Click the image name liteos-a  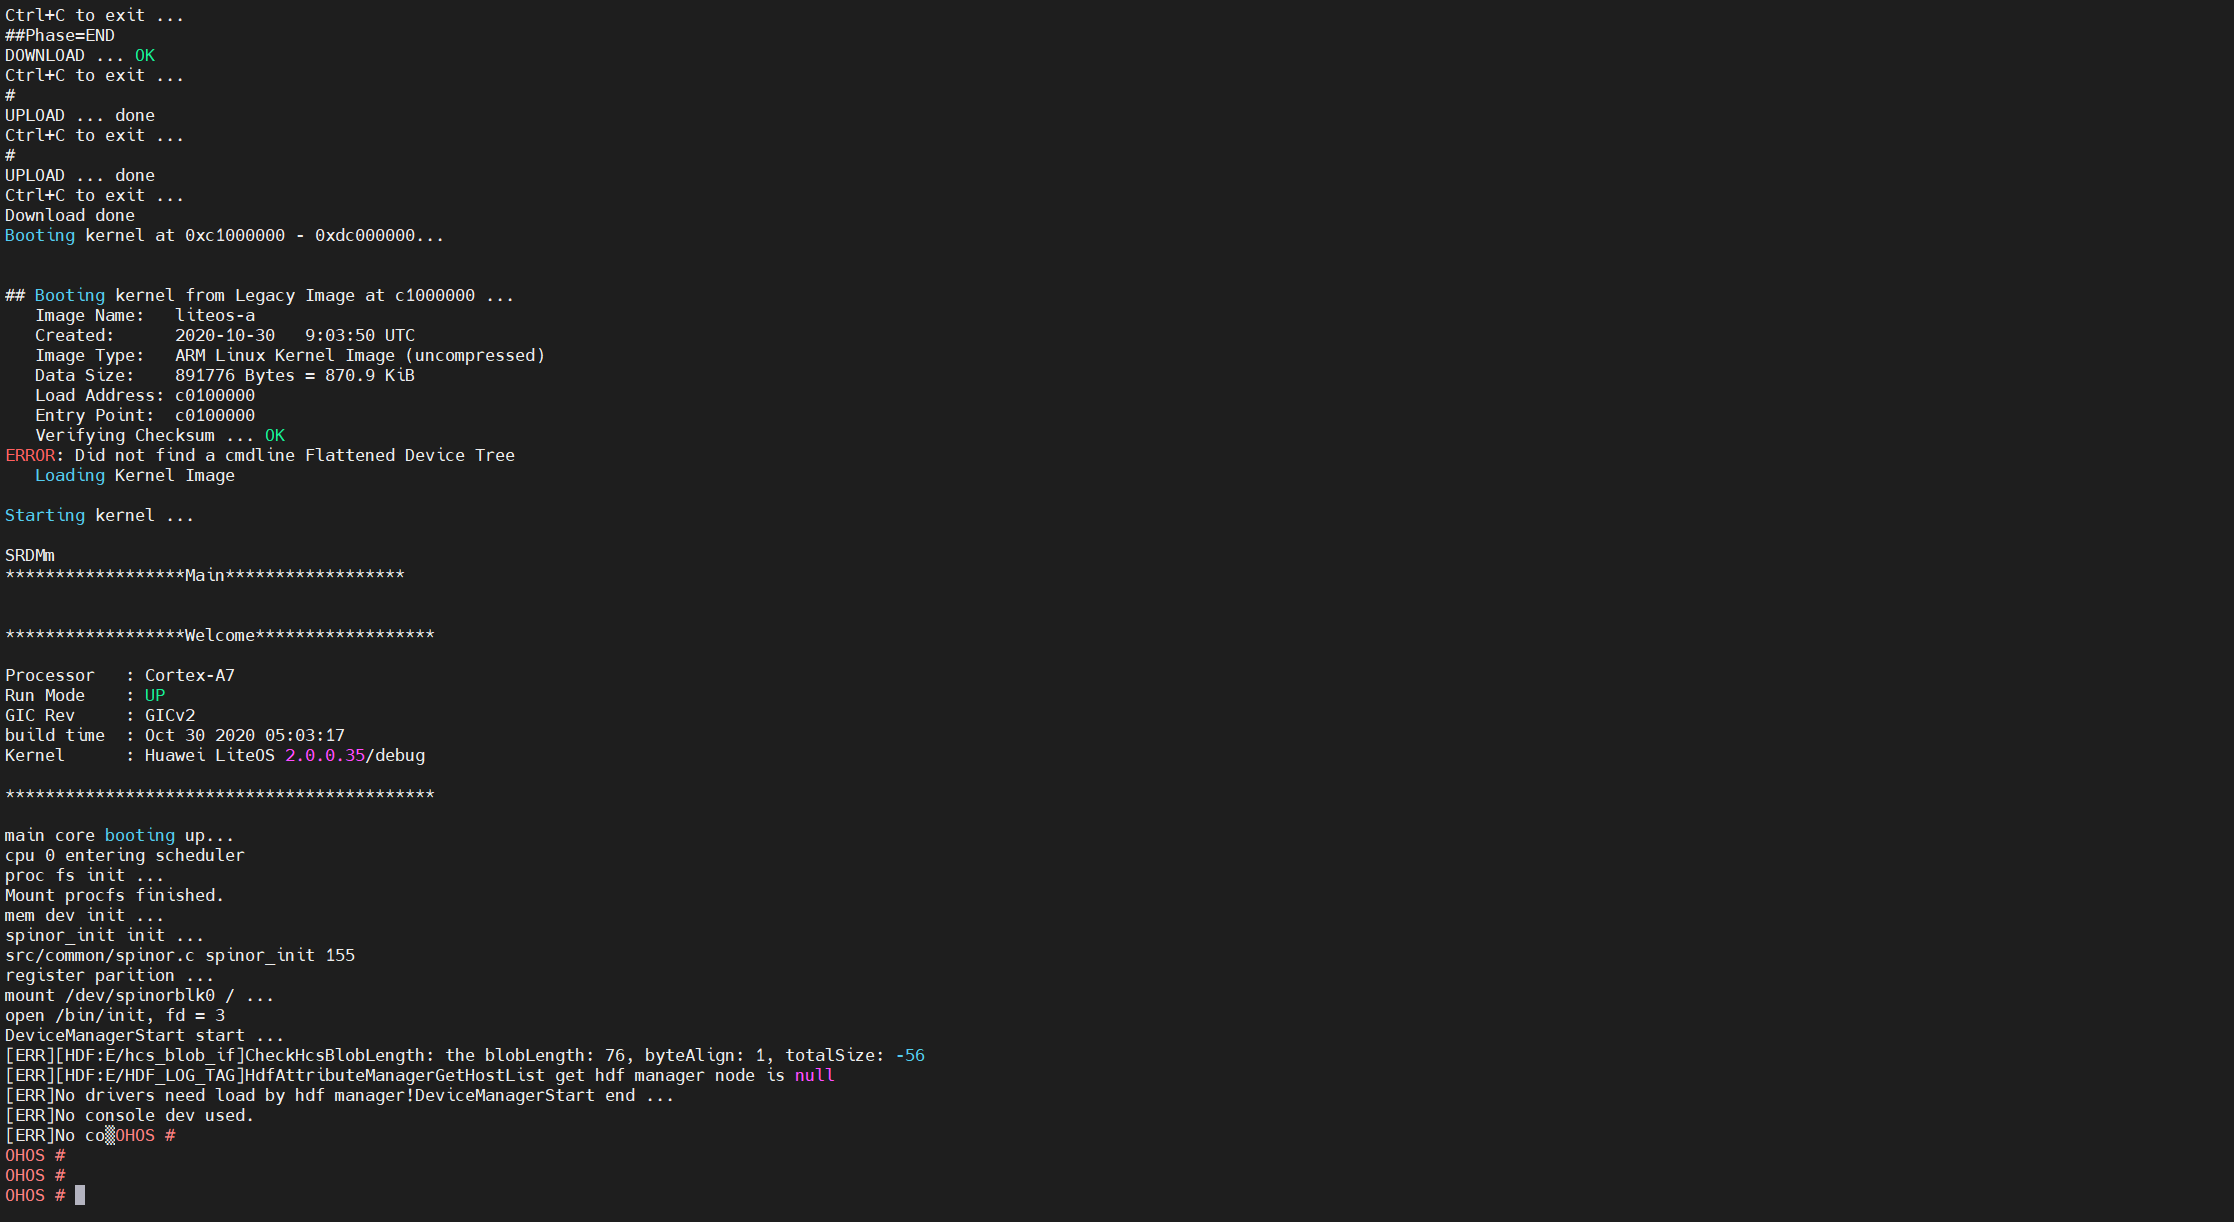pos(215,316)
